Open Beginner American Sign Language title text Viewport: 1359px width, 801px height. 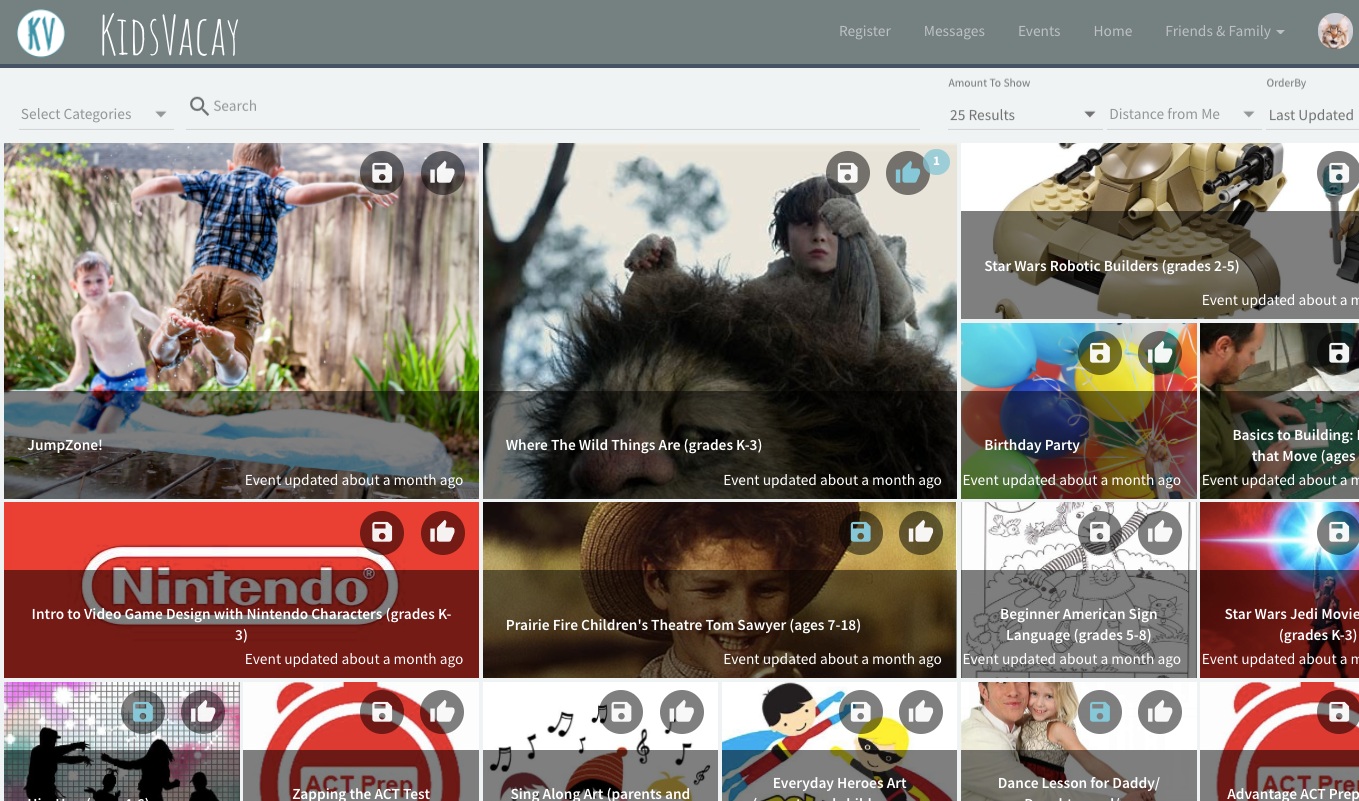[1078, 625]
